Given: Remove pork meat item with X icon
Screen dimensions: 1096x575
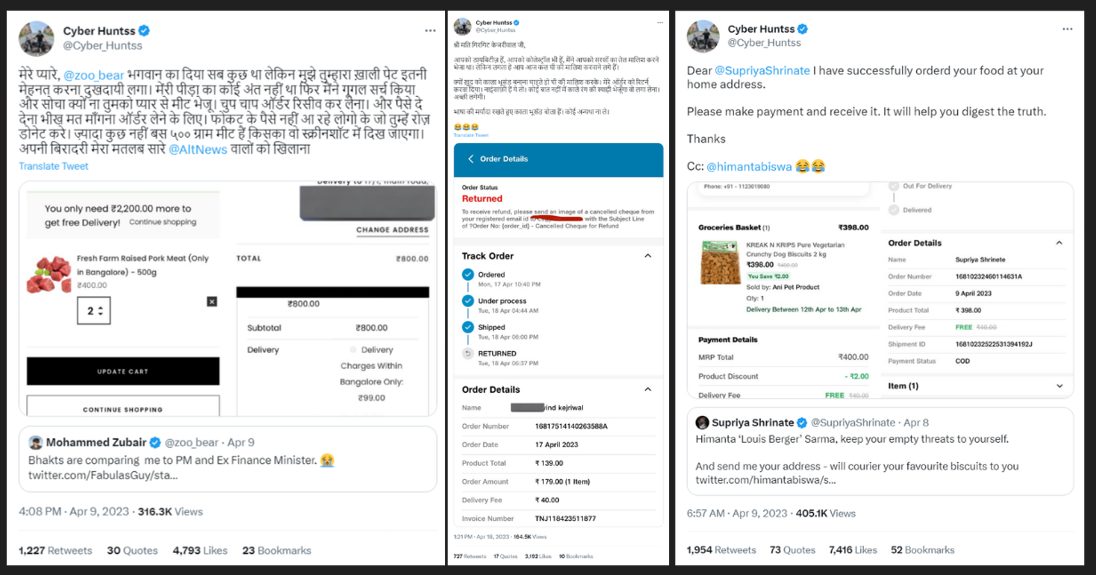Looking at the screenshot, I should pyautogui.click(x=212, y=302).
